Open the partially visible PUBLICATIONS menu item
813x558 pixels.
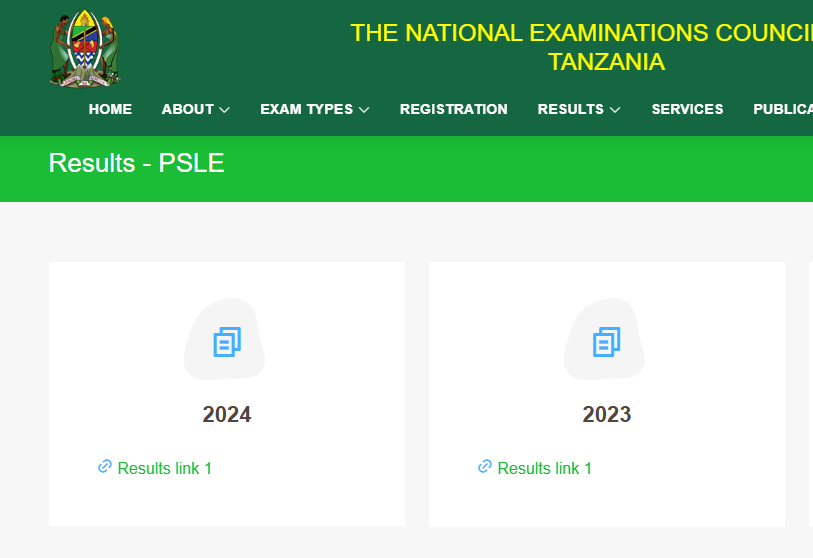[x=782, y=109]
